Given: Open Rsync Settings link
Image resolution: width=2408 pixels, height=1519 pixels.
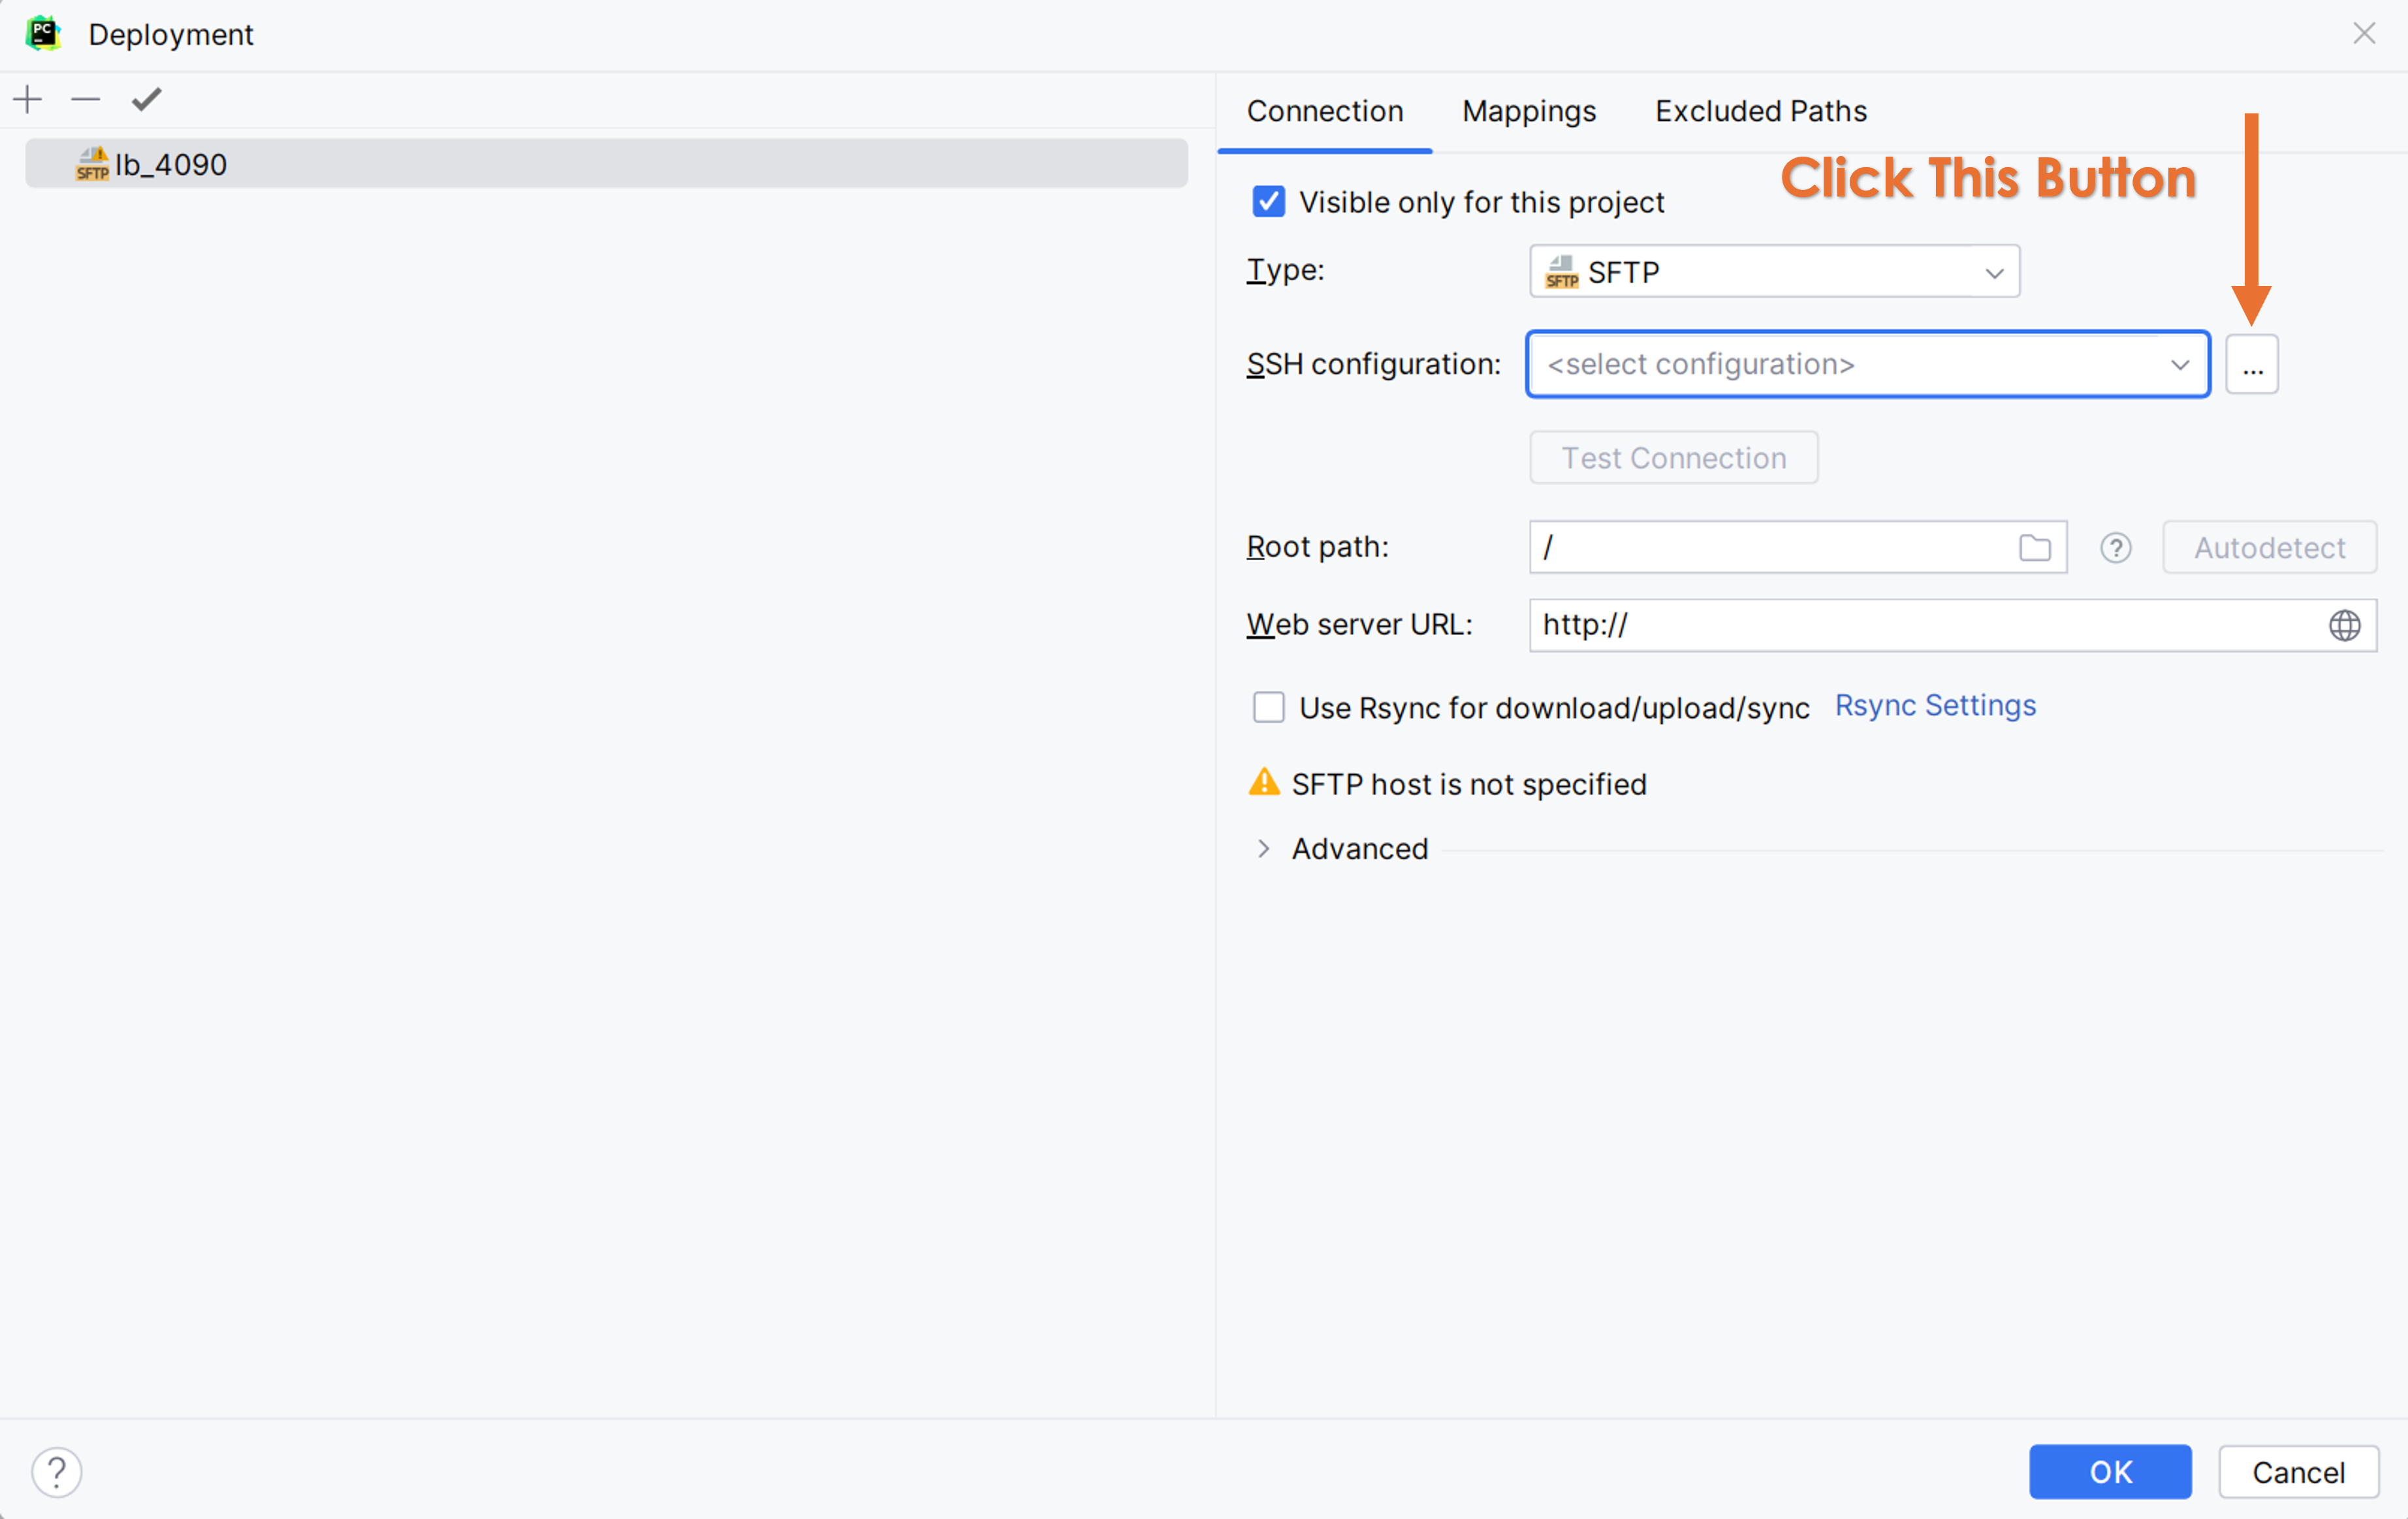Looking at the screenshot, I should [x=1934, y=706].
